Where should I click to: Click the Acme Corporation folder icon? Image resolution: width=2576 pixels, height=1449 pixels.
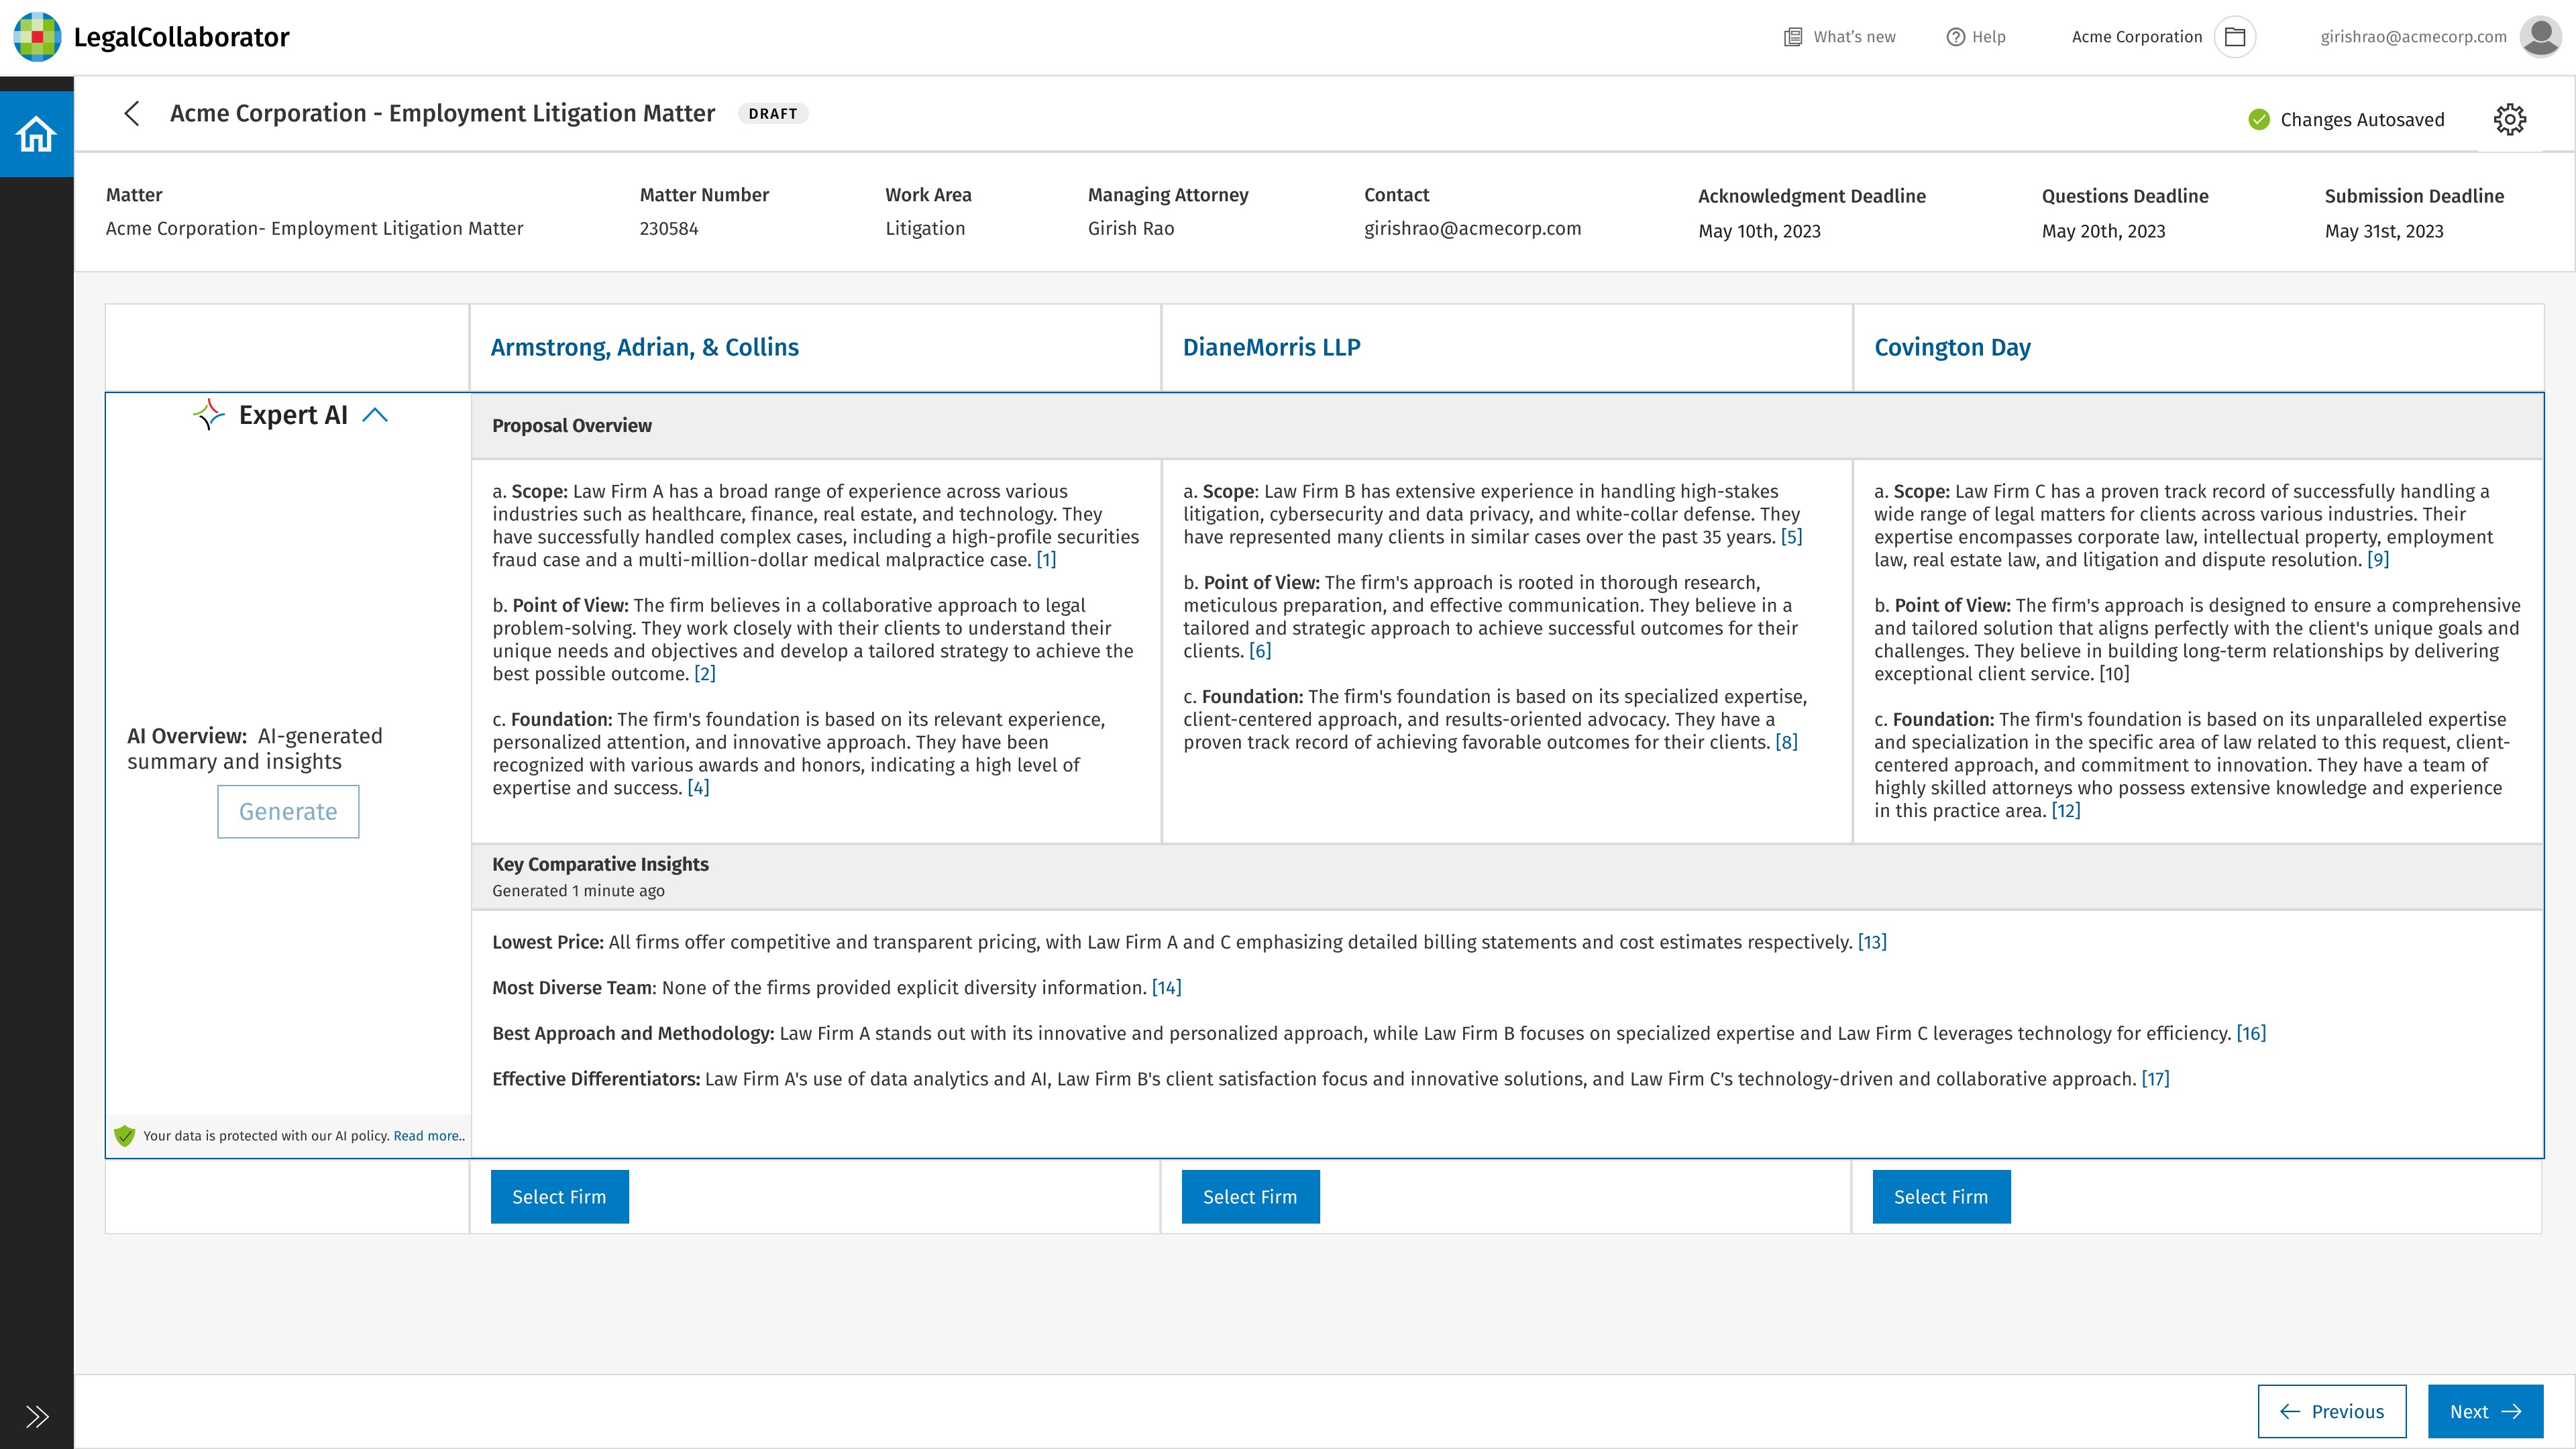point(2235,37)
